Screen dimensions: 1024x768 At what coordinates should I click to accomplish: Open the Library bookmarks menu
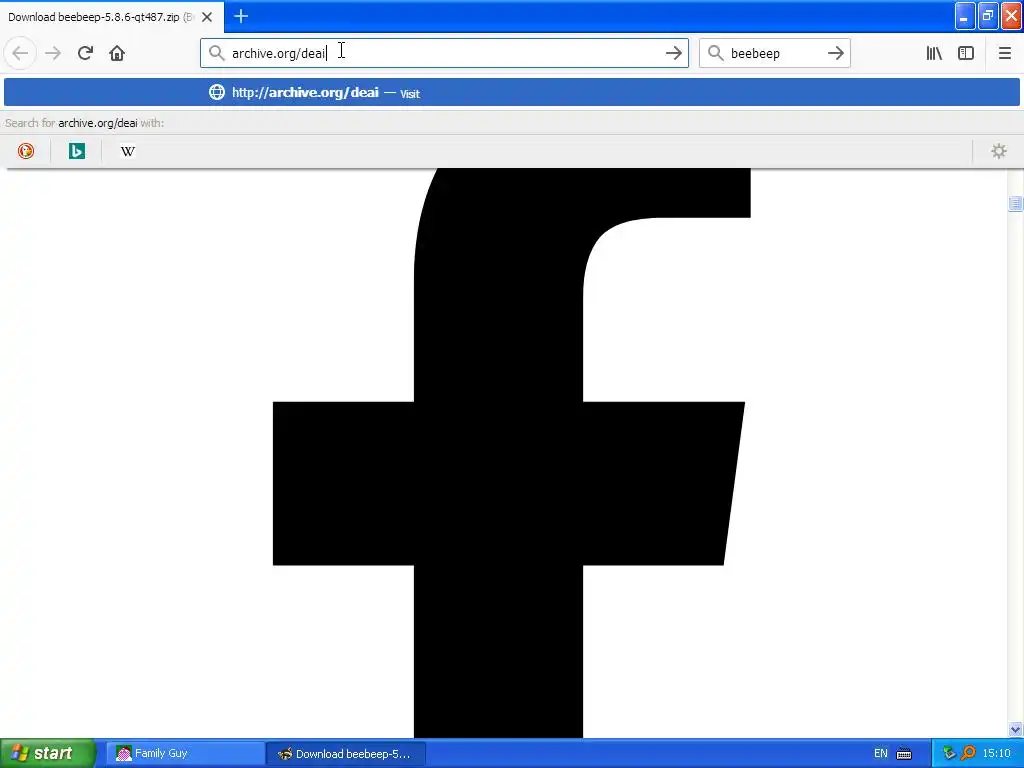point(934,54)
